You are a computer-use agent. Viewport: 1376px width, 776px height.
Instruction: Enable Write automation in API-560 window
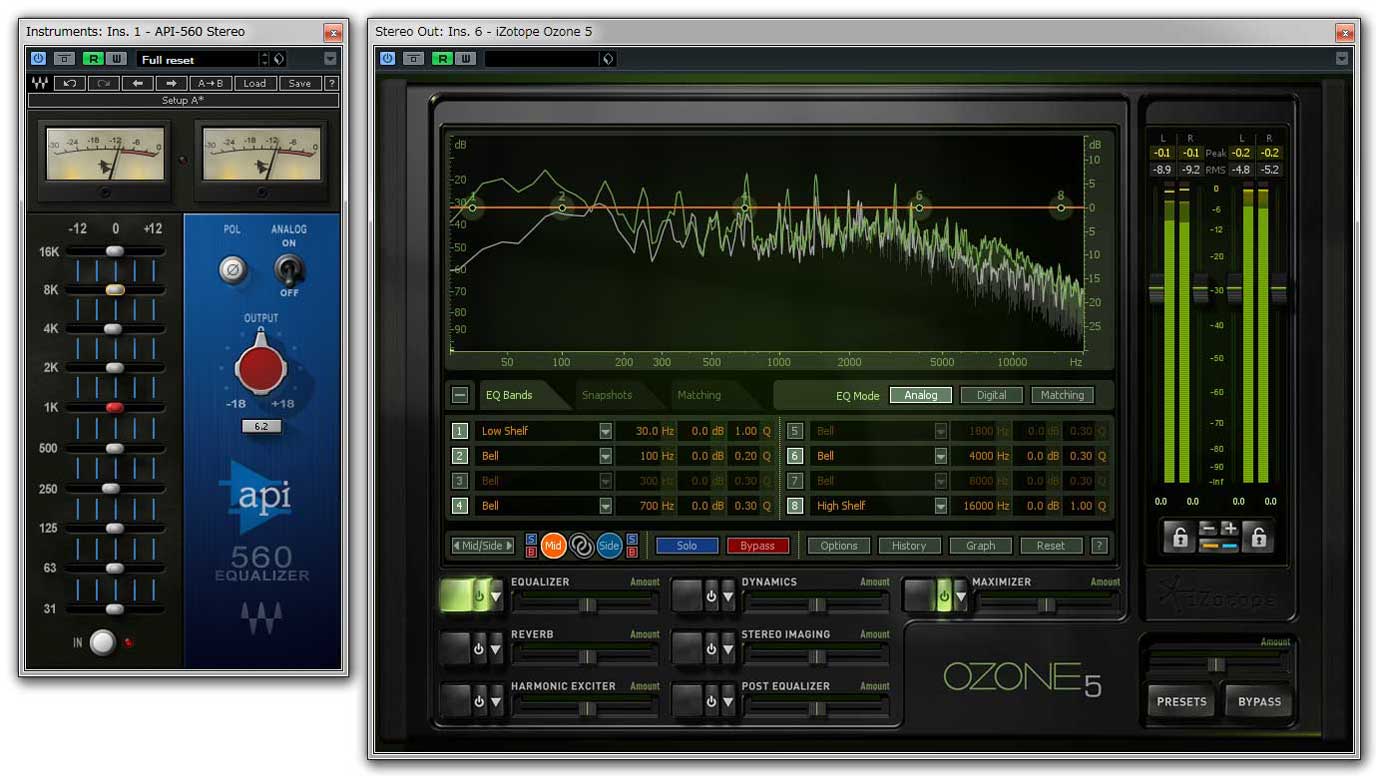pos(116,59)
